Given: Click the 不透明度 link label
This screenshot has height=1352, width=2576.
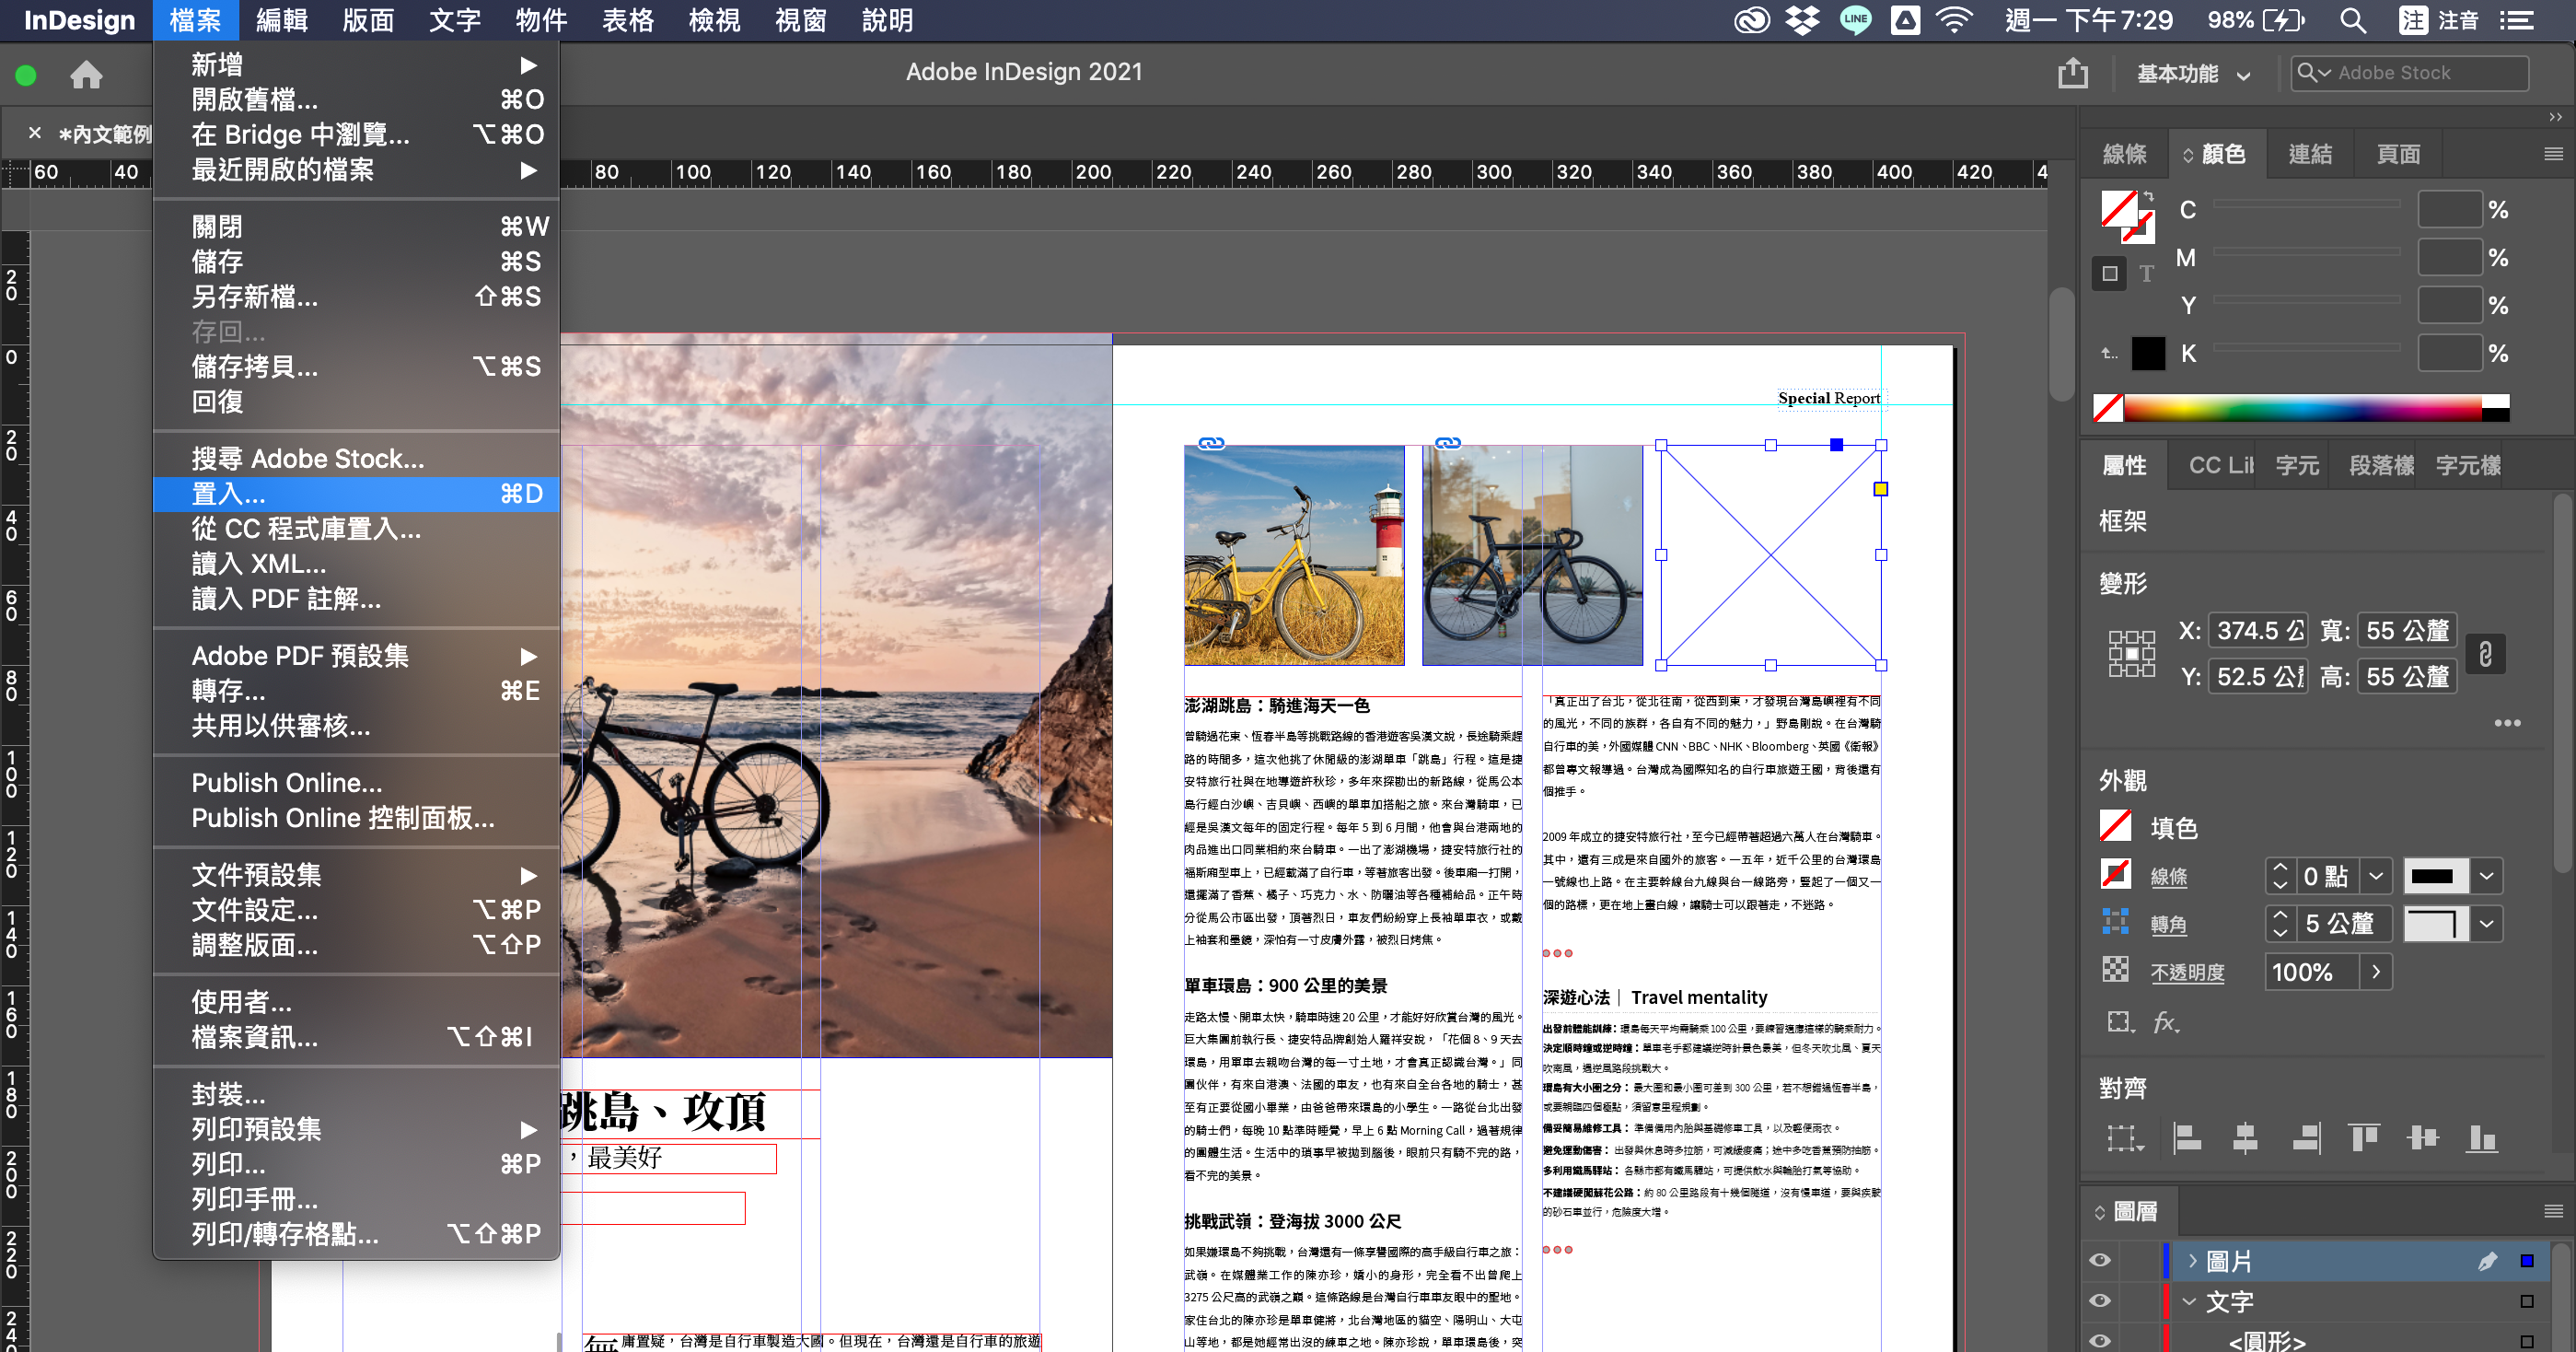Looking at the screenshot, I should coord(2187,972).
